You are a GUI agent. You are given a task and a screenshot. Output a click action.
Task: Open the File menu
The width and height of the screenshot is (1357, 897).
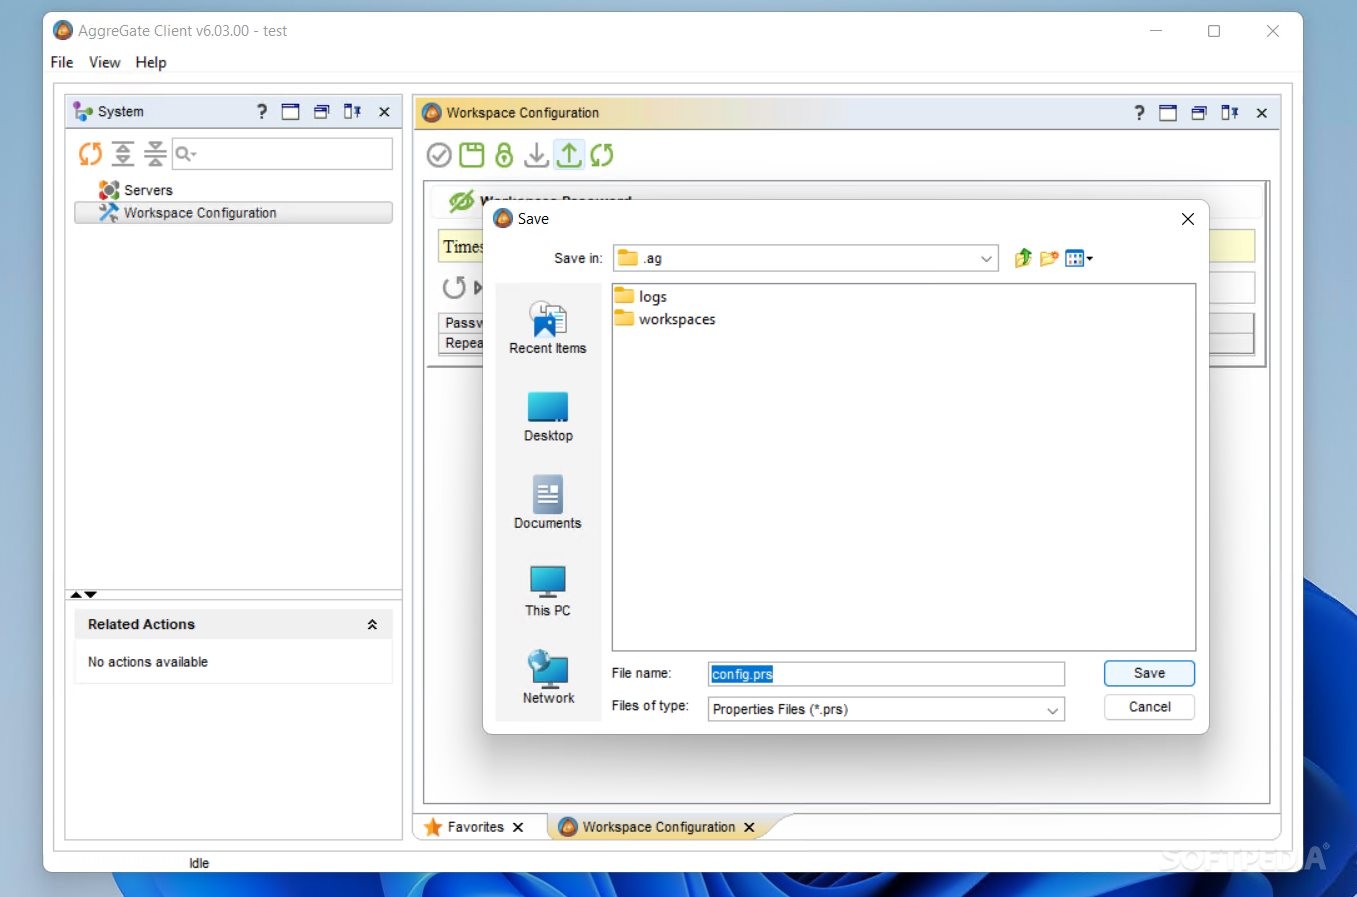pos(62,62)
